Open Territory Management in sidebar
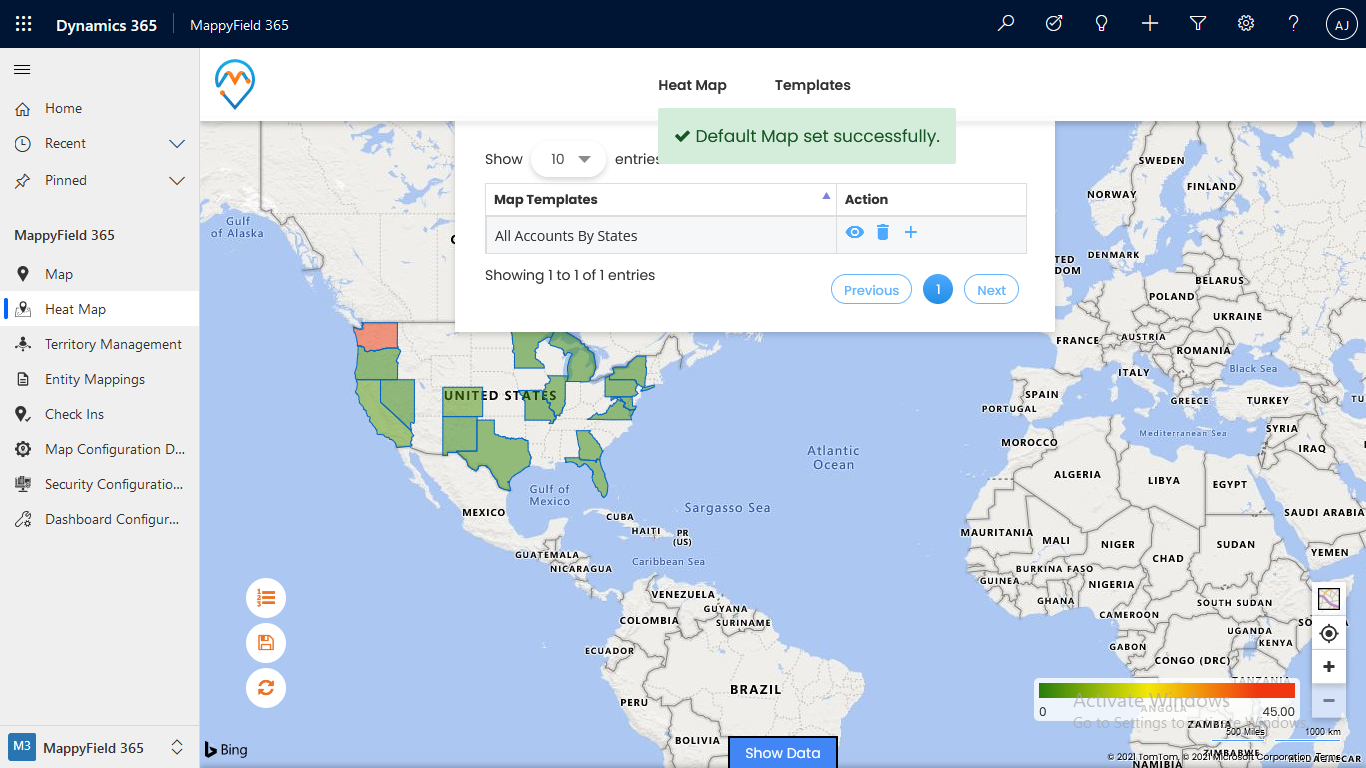The height and width of the screenshot is (768, 1366). [x=100, y=344]
